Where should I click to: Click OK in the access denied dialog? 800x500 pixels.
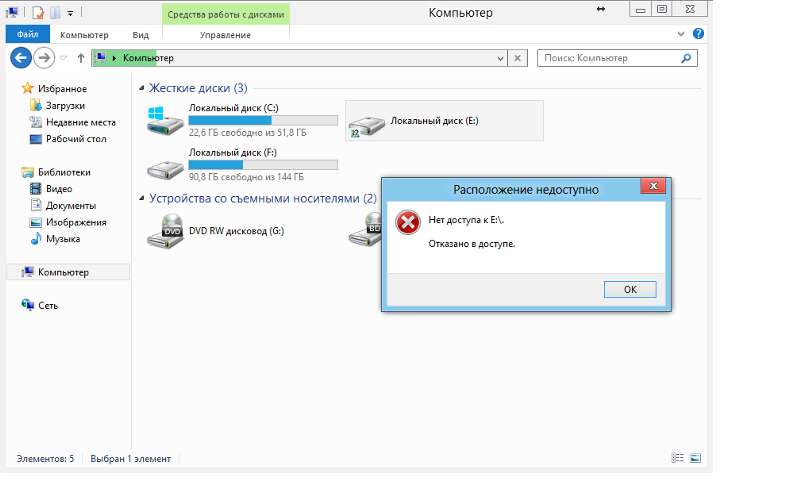[x=630, y=289]
